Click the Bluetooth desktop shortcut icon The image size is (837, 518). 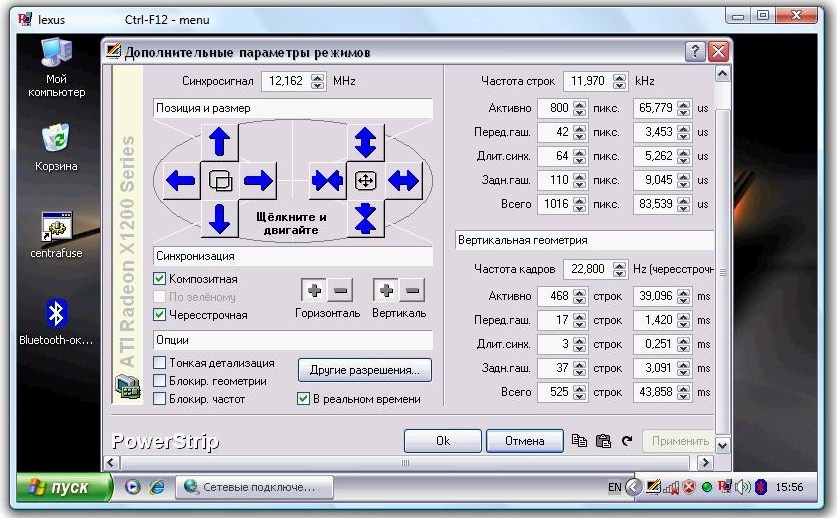point(57,314)
